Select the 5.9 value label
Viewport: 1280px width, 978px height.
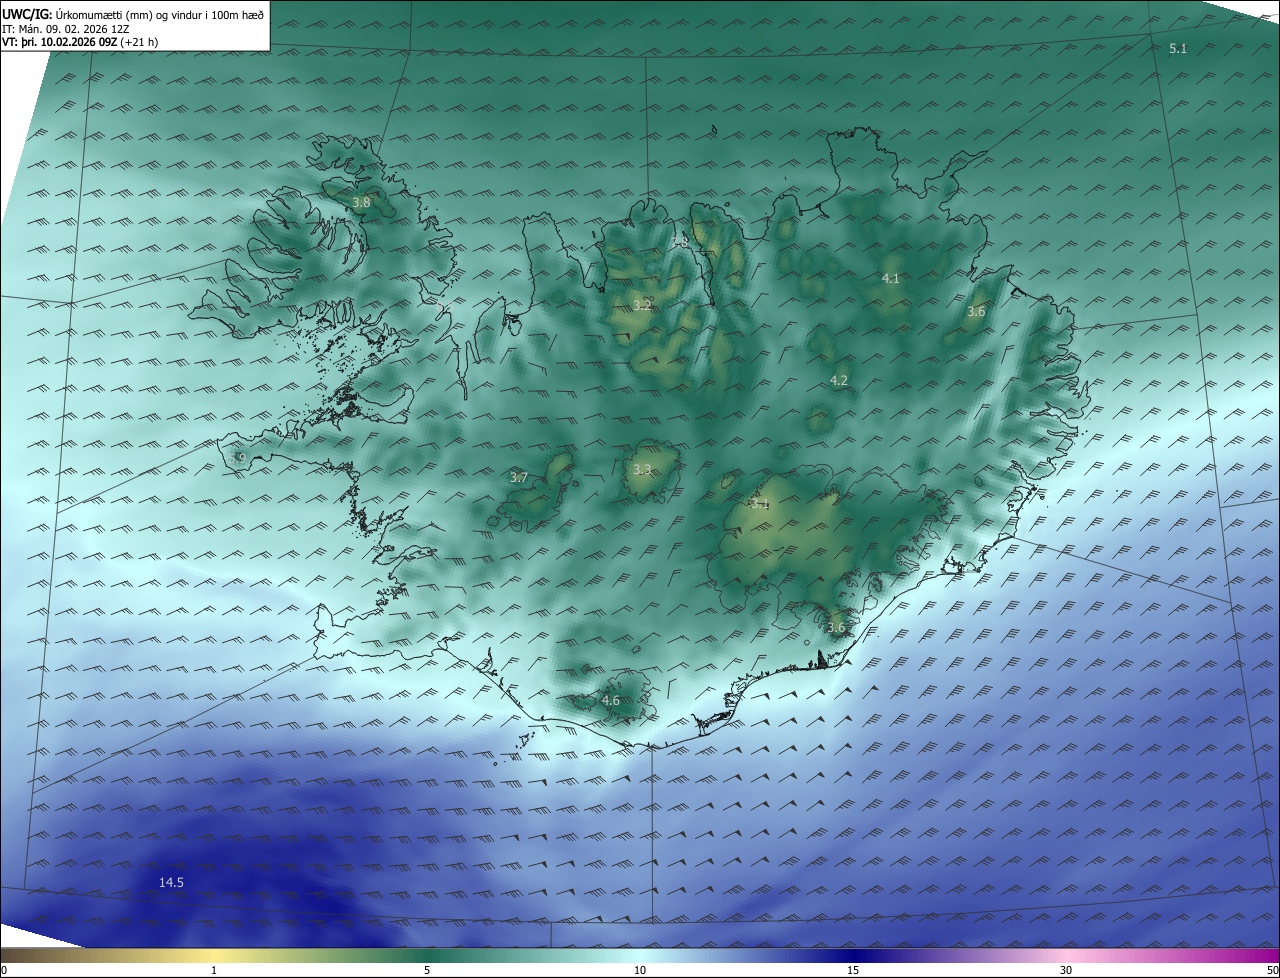[237, 458]
